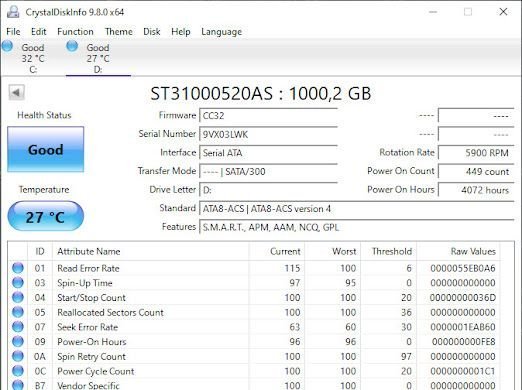Click raw value 0000000036D
The width and height of the screenshot is (522, 390).
pos(463,298)
